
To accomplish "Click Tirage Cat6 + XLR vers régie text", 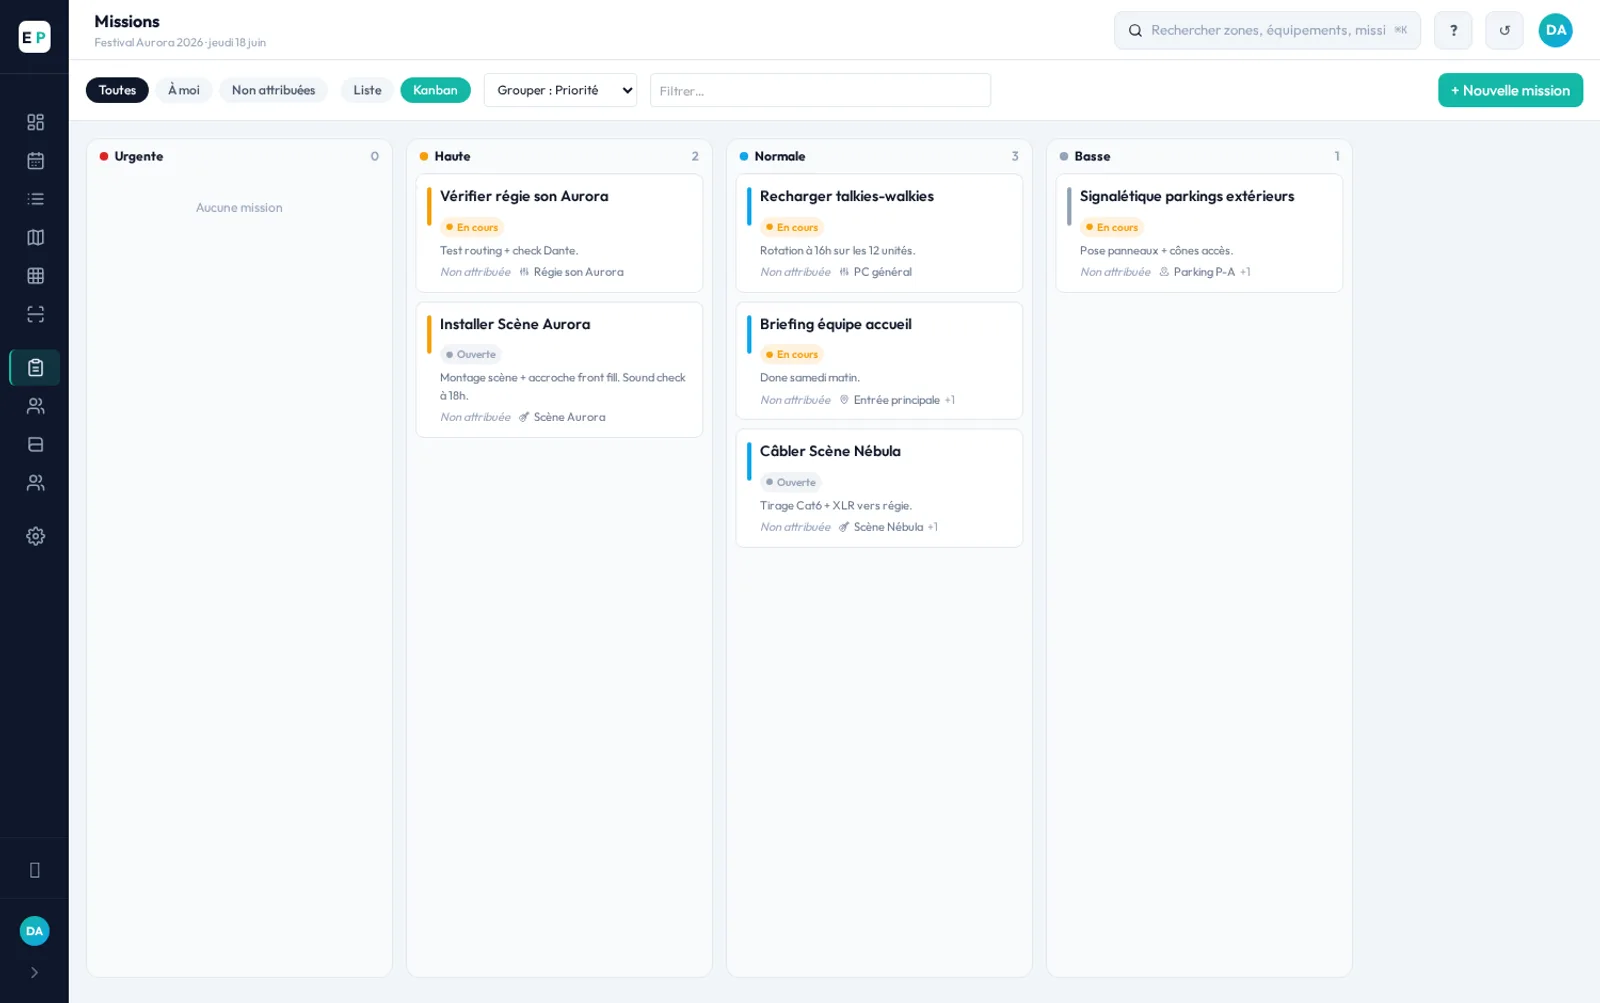I will (836, 506).
